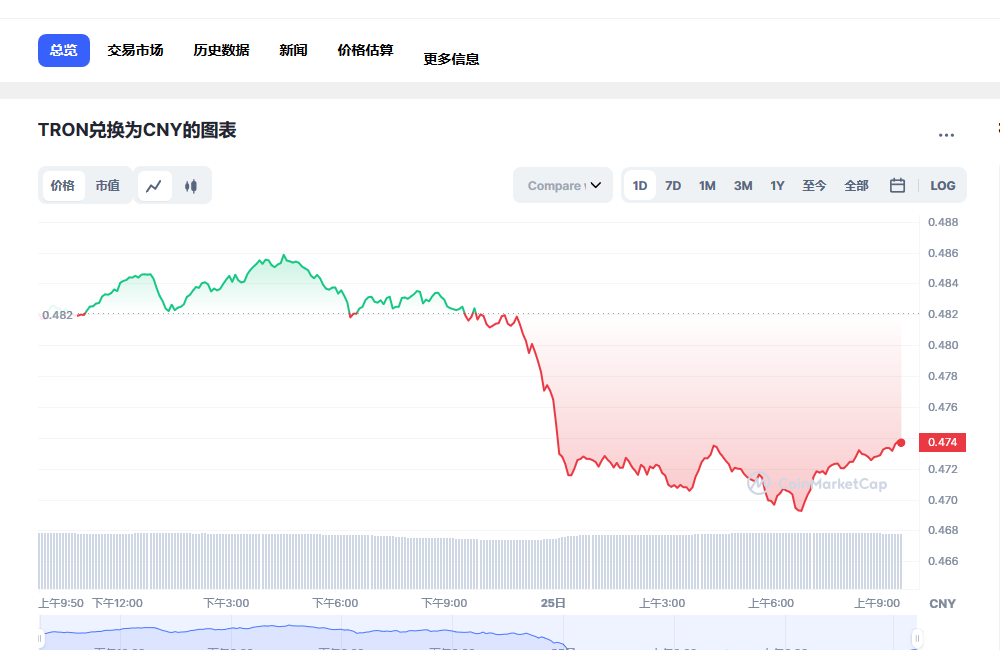Select the 3M time range
Image resolution: width=1000 pixels, height=650 pixels.
[743, 186]
